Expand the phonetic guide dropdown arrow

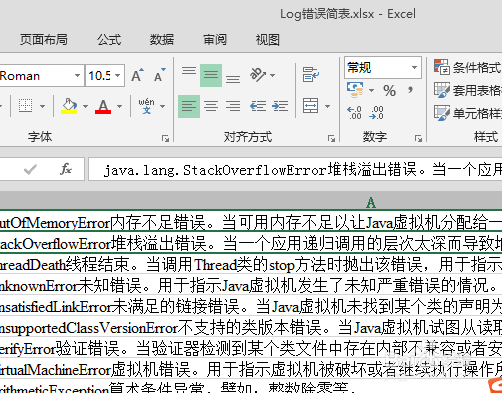click(x=163, y=106)
